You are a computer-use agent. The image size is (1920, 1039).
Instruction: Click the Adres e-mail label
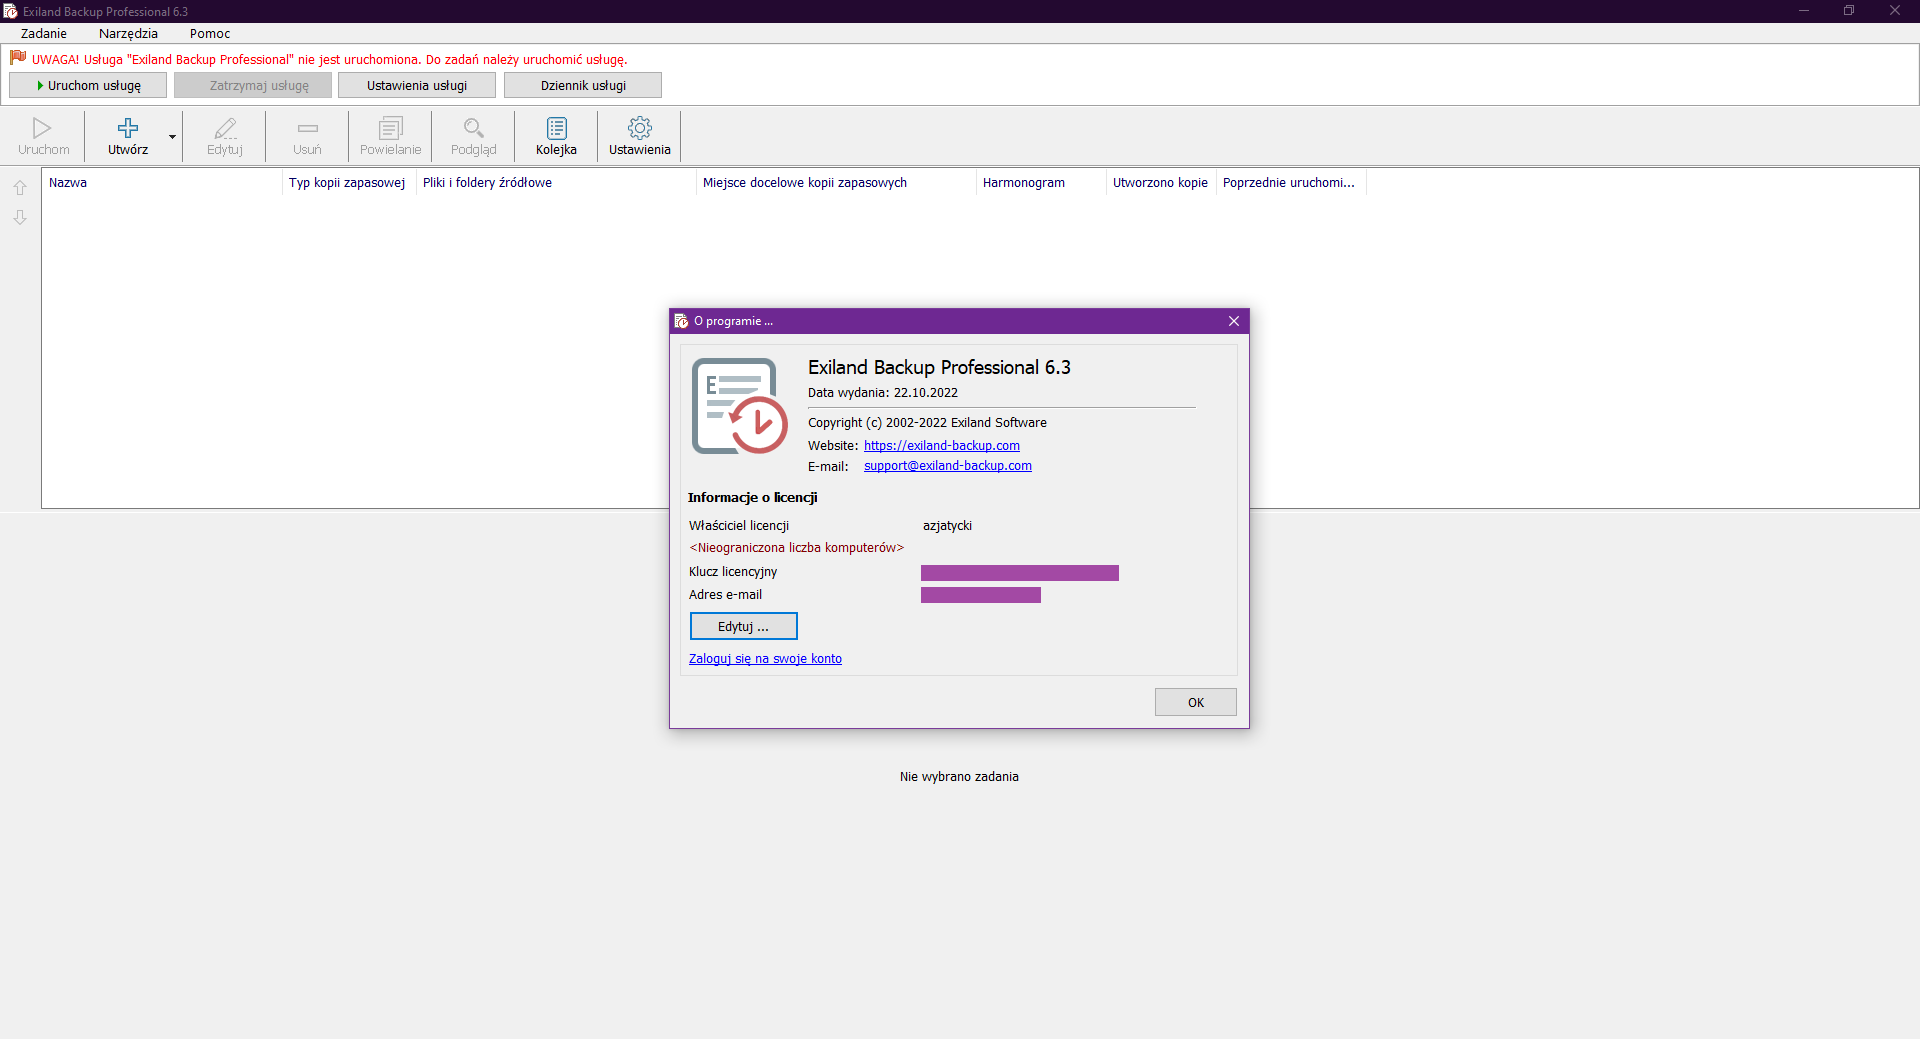click(725, 595)
